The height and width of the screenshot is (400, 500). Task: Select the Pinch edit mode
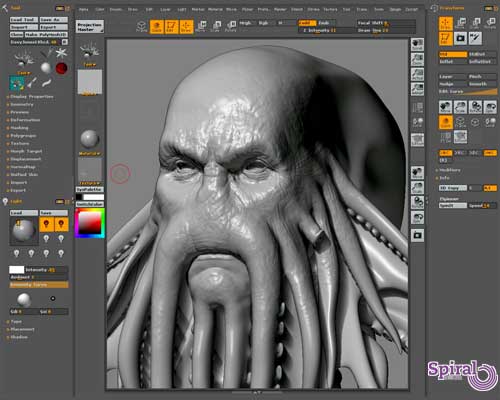pyautogui.click(x=482, y=76)
